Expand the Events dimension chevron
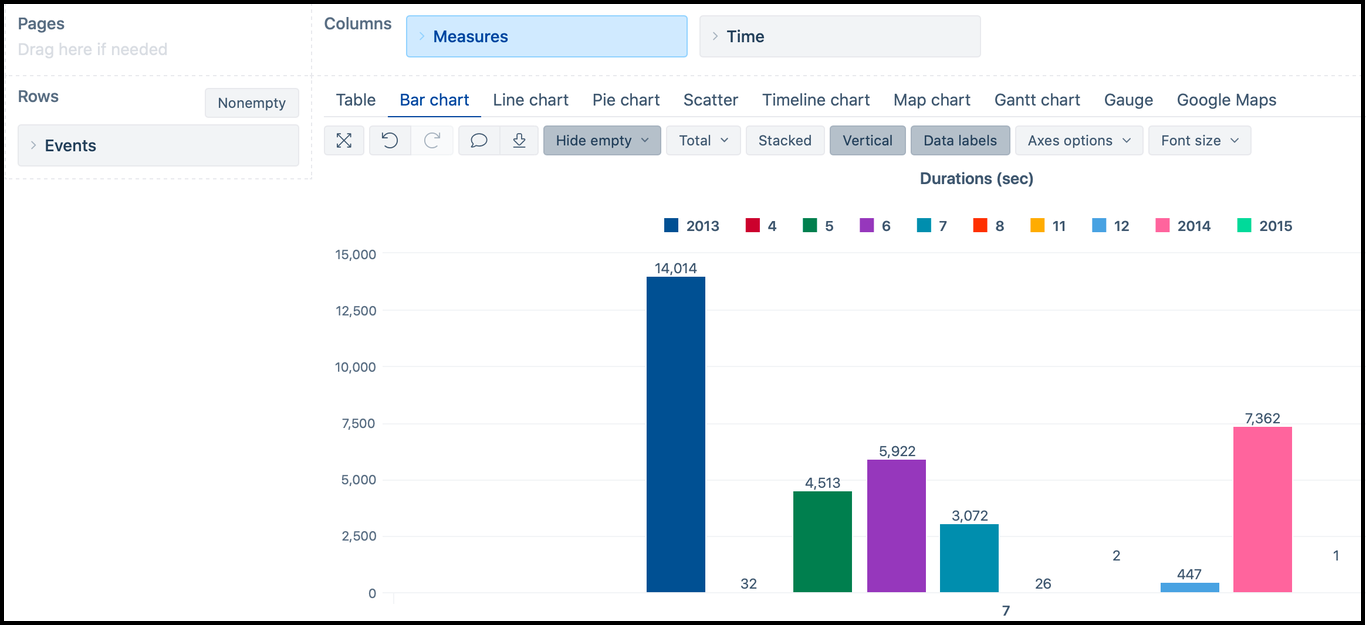The image size is (1366, 625). tap(33, 146)
